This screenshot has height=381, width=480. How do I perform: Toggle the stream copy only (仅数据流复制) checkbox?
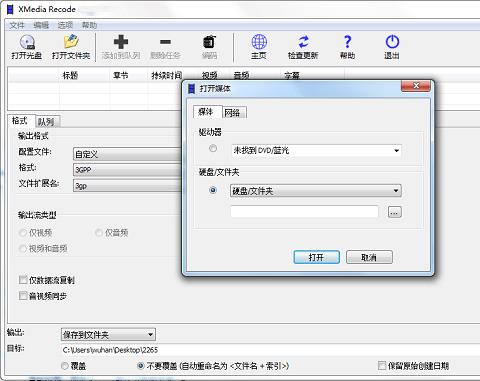tap(23, 280)
